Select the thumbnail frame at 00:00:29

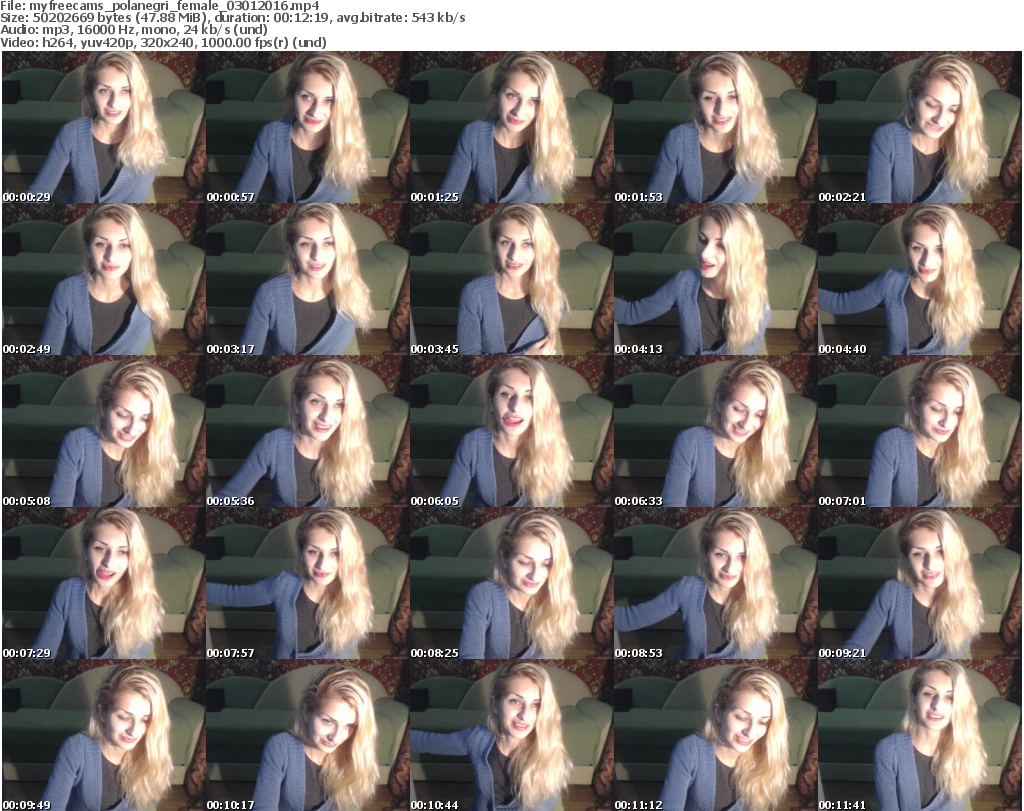[103, 127]
